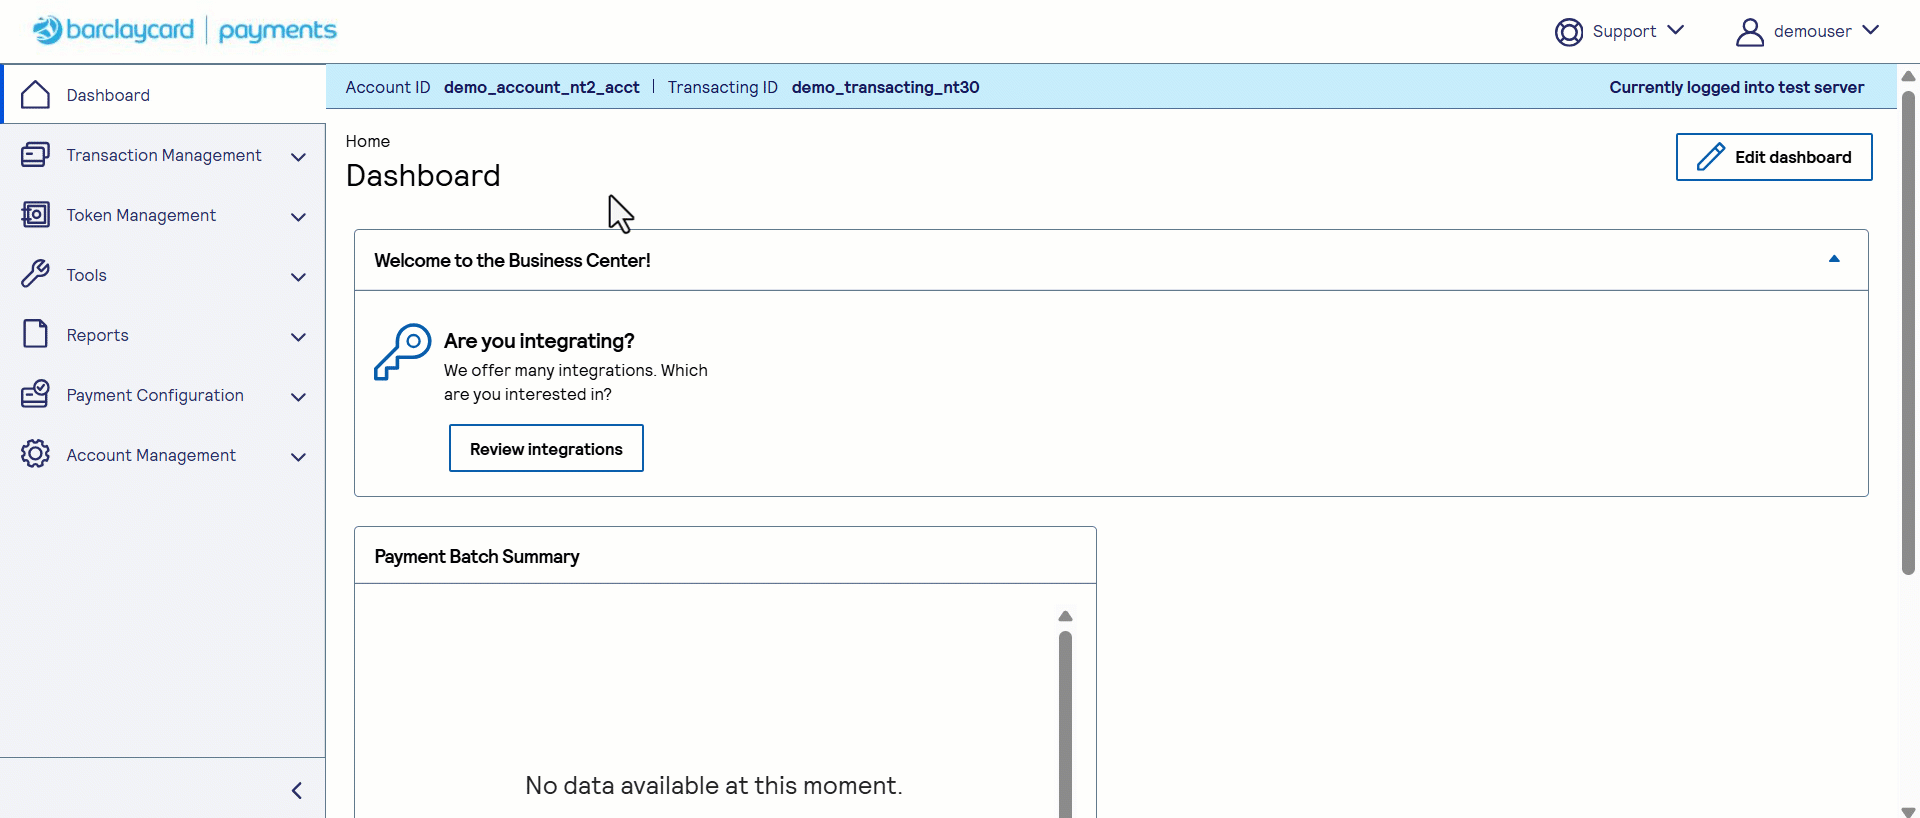This screenshot has width=1920, height=818.
Task: Click the Review integrations button
Action: [x=546, y=449]
